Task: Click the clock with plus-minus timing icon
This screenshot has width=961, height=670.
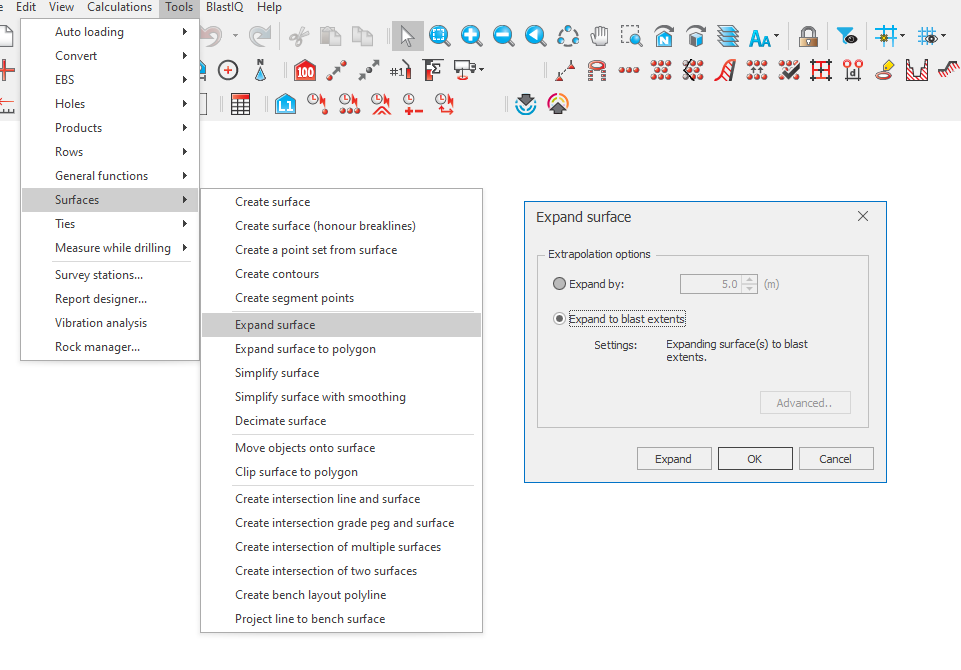Action: coord(413,104)
